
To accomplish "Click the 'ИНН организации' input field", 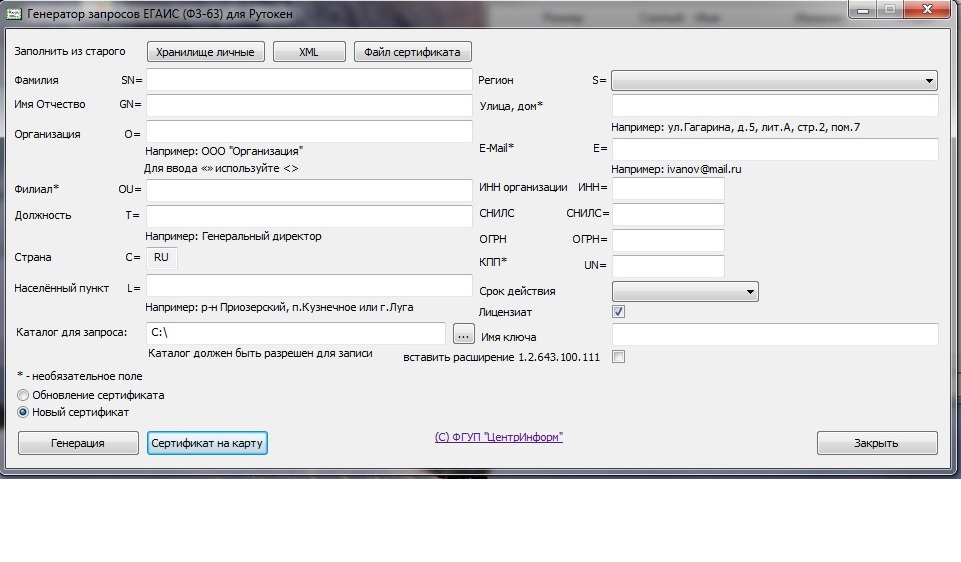I will (667, 188).
